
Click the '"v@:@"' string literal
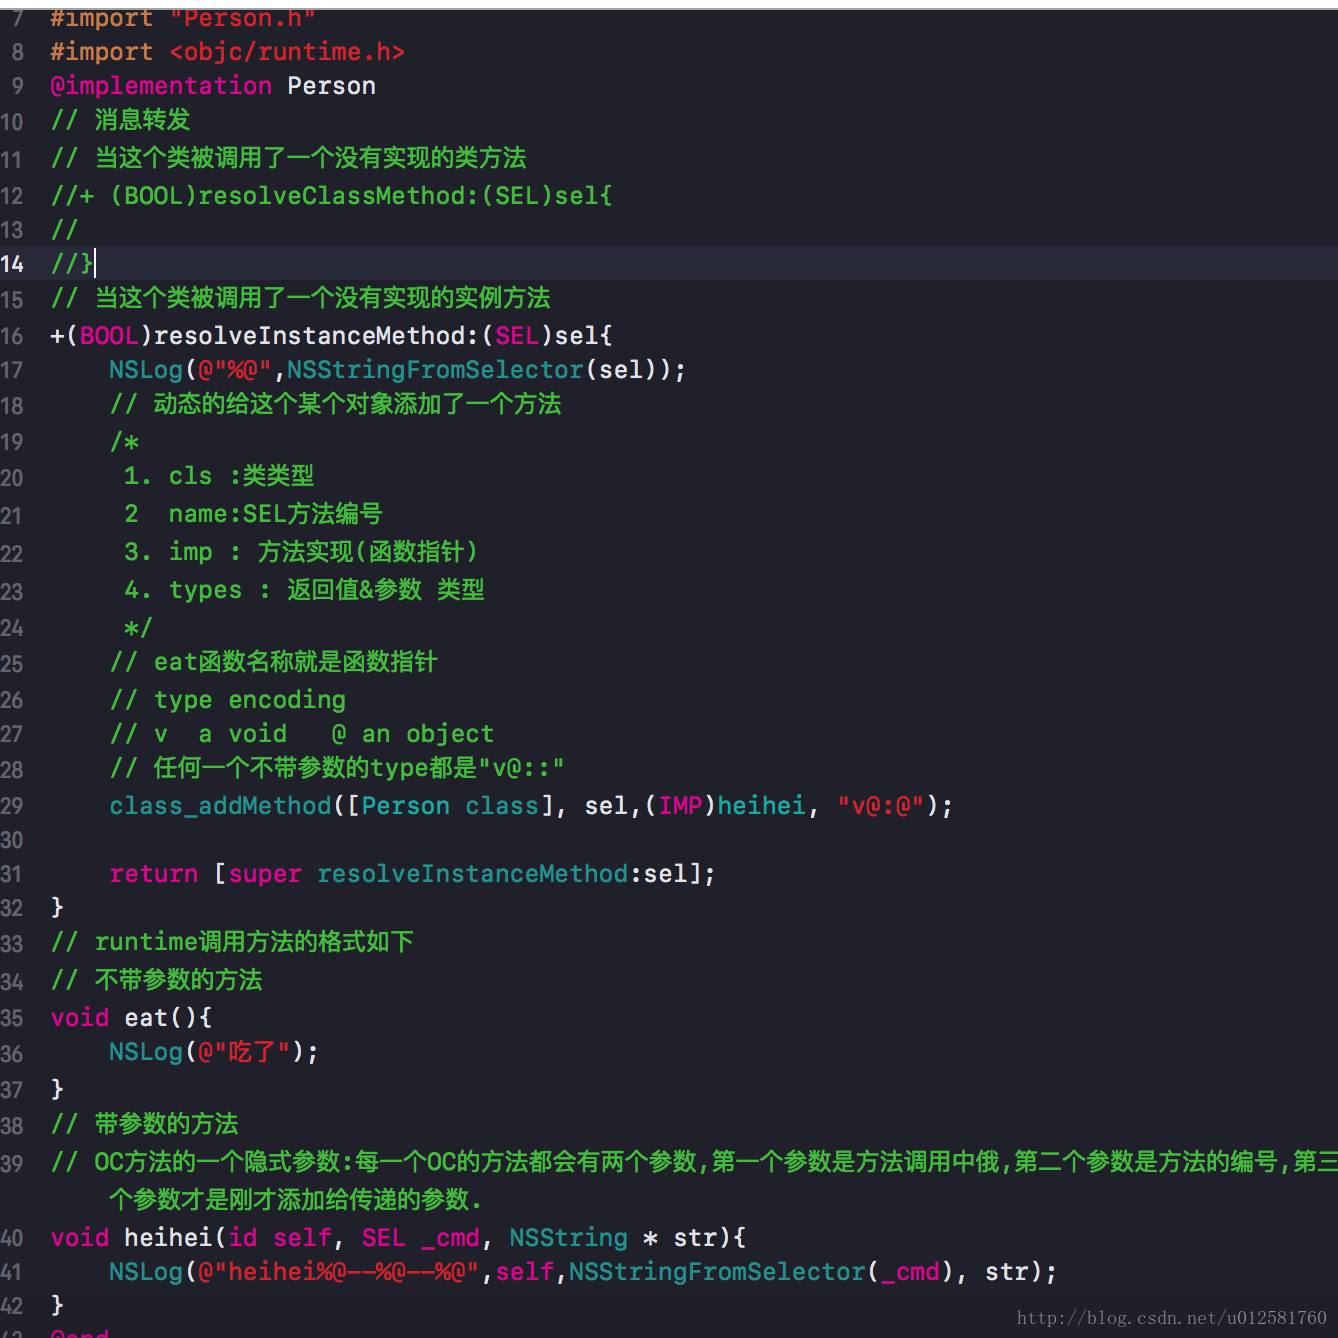[881, 806]
